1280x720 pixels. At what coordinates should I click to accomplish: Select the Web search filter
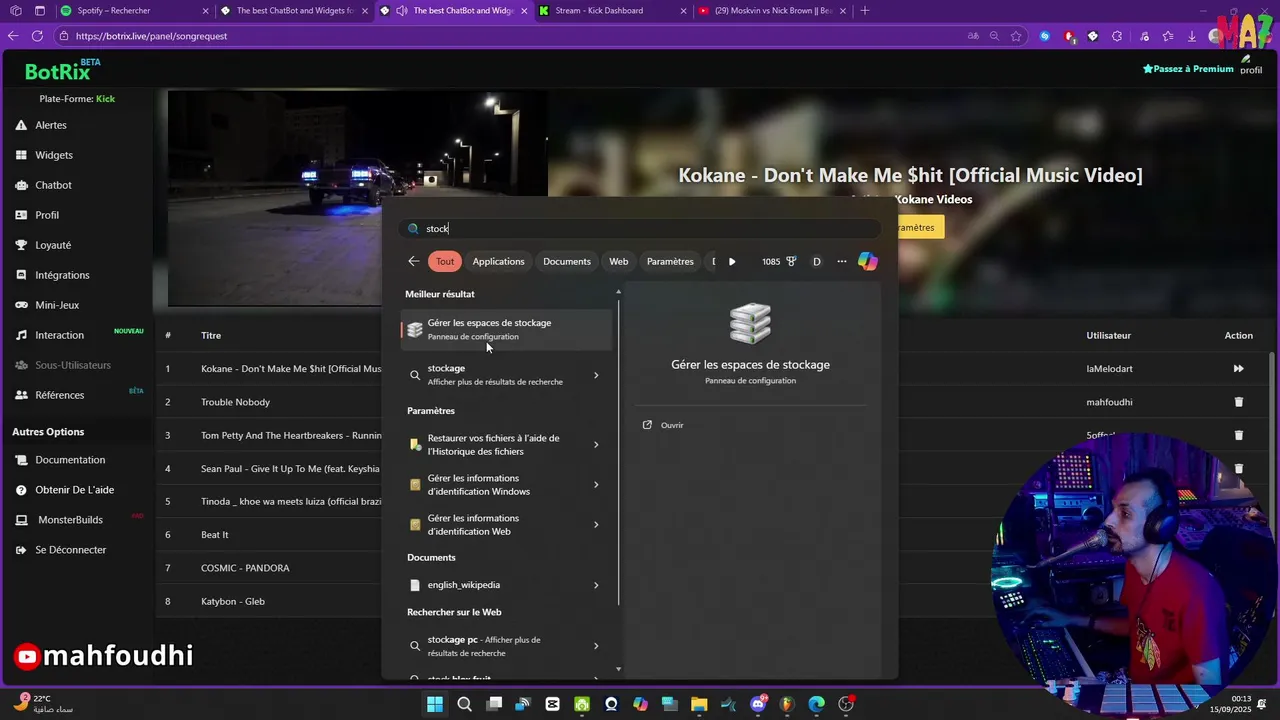click(x=619, y=261)
